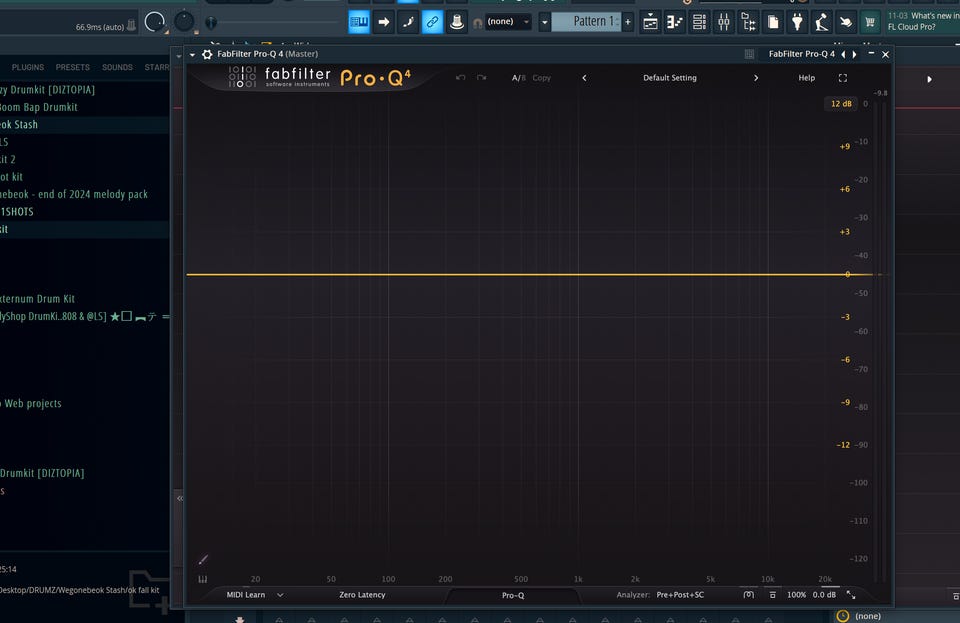This screenshot has height=623, width=960.
Task: Switch to the PLUGINS browser tab
Action: [28, 67]
